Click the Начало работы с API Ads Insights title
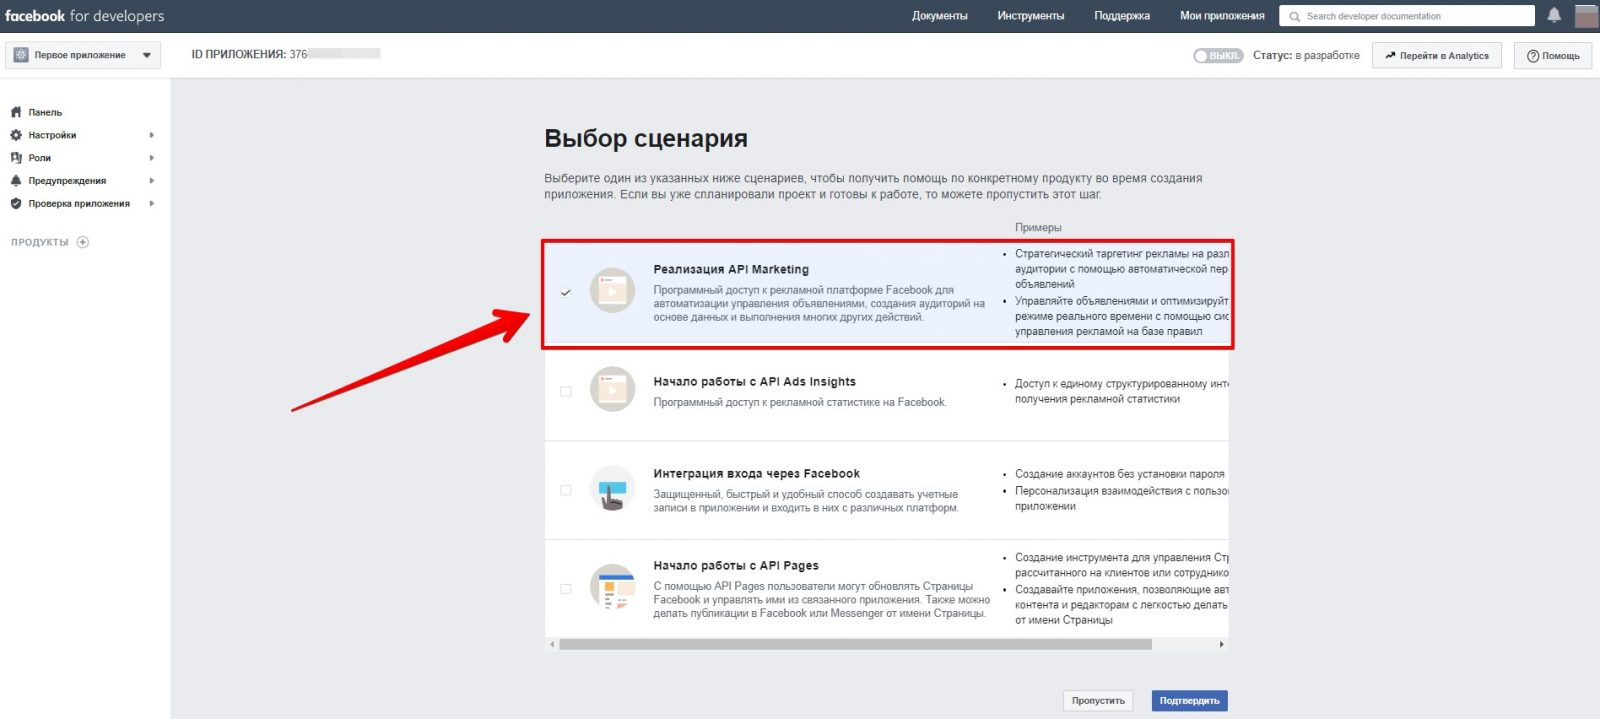This screenshot has height=719, width=1600. point(754,381)
